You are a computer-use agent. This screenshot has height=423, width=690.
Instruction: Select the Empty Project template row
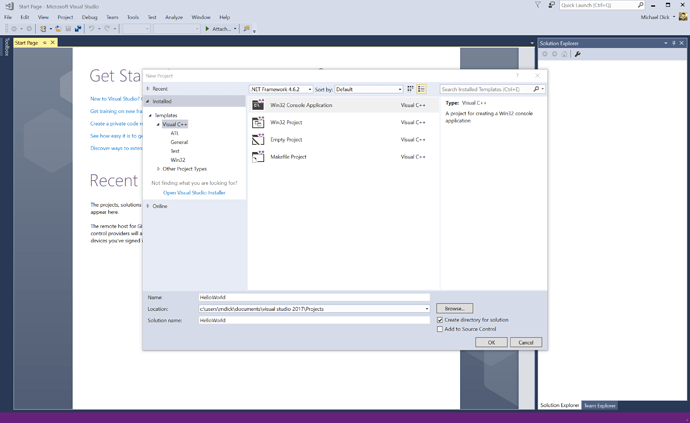[x=344, y=140]
